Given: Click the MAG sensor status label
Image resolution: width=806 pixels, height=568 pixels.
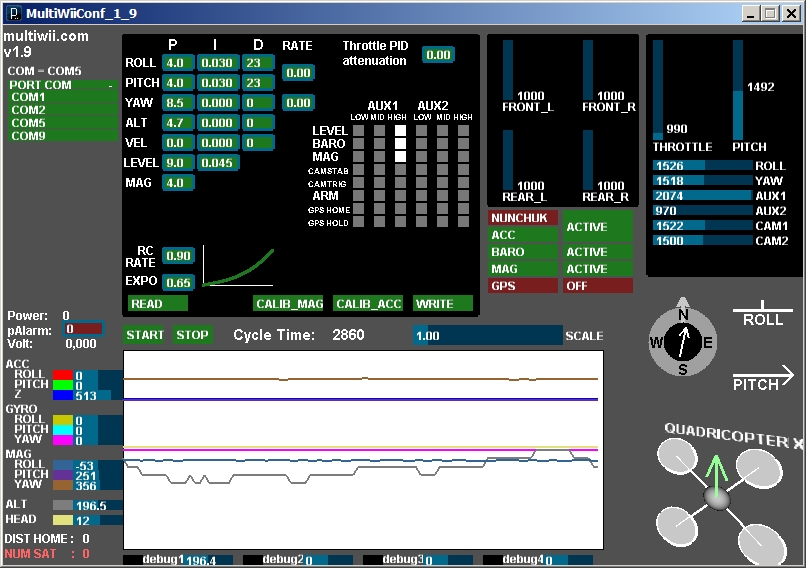Looking at the screenshot, I should pos(523,269).
